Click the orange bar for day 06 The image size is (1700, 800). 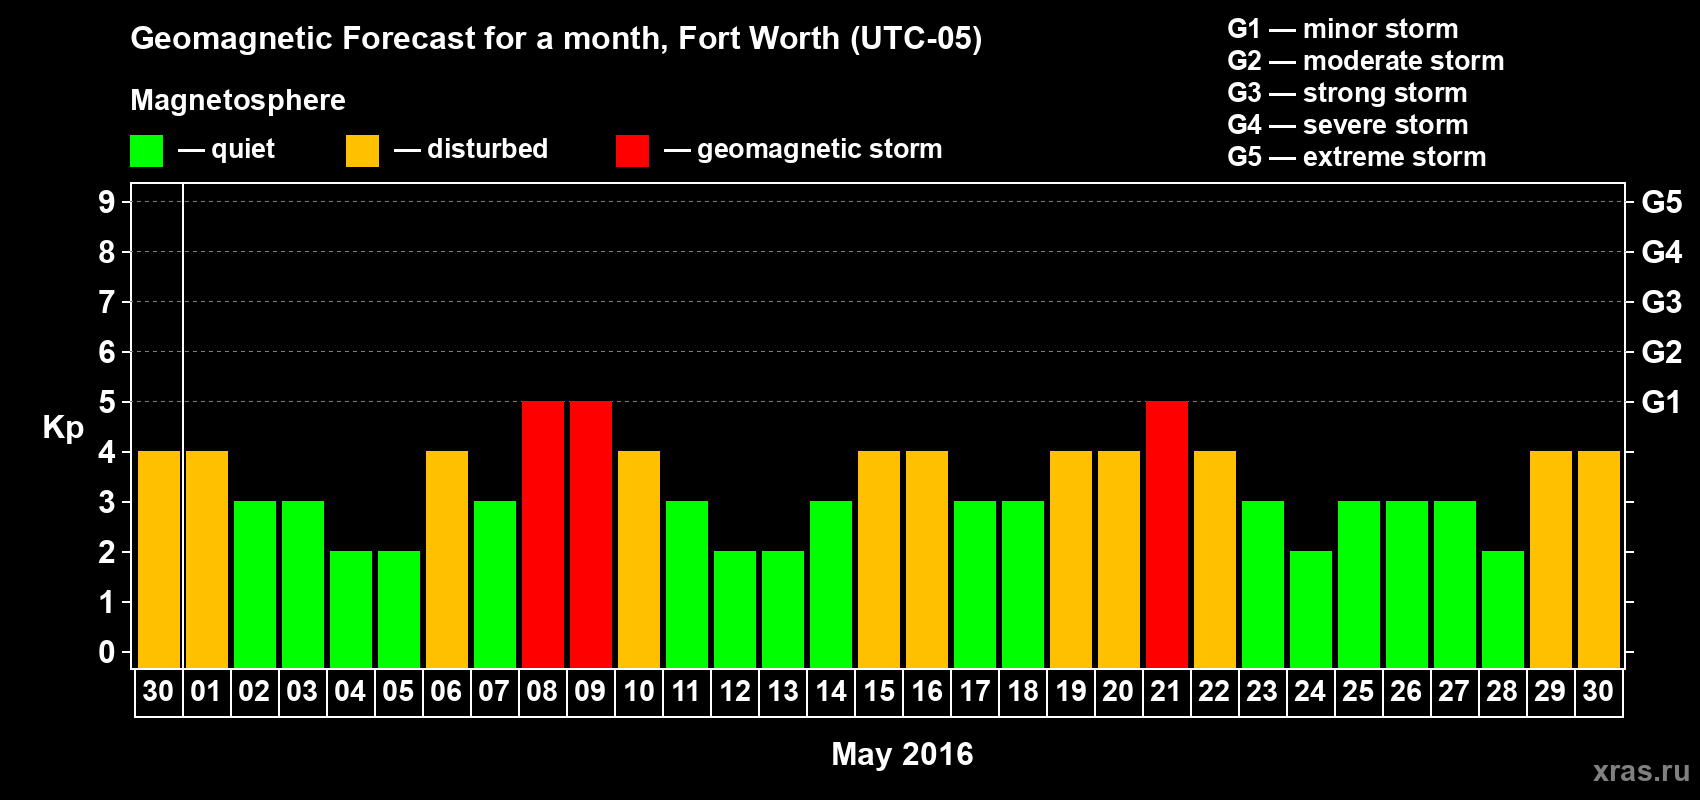tap(447, 559)
